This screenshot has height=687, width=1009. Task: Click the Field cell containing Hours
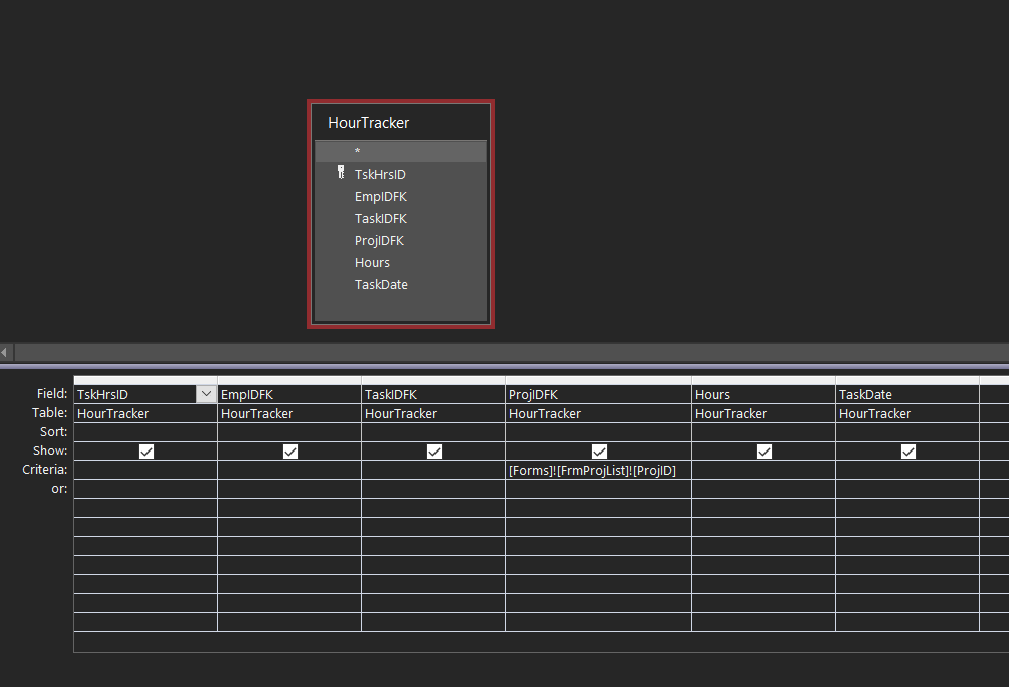pos(763,394)
